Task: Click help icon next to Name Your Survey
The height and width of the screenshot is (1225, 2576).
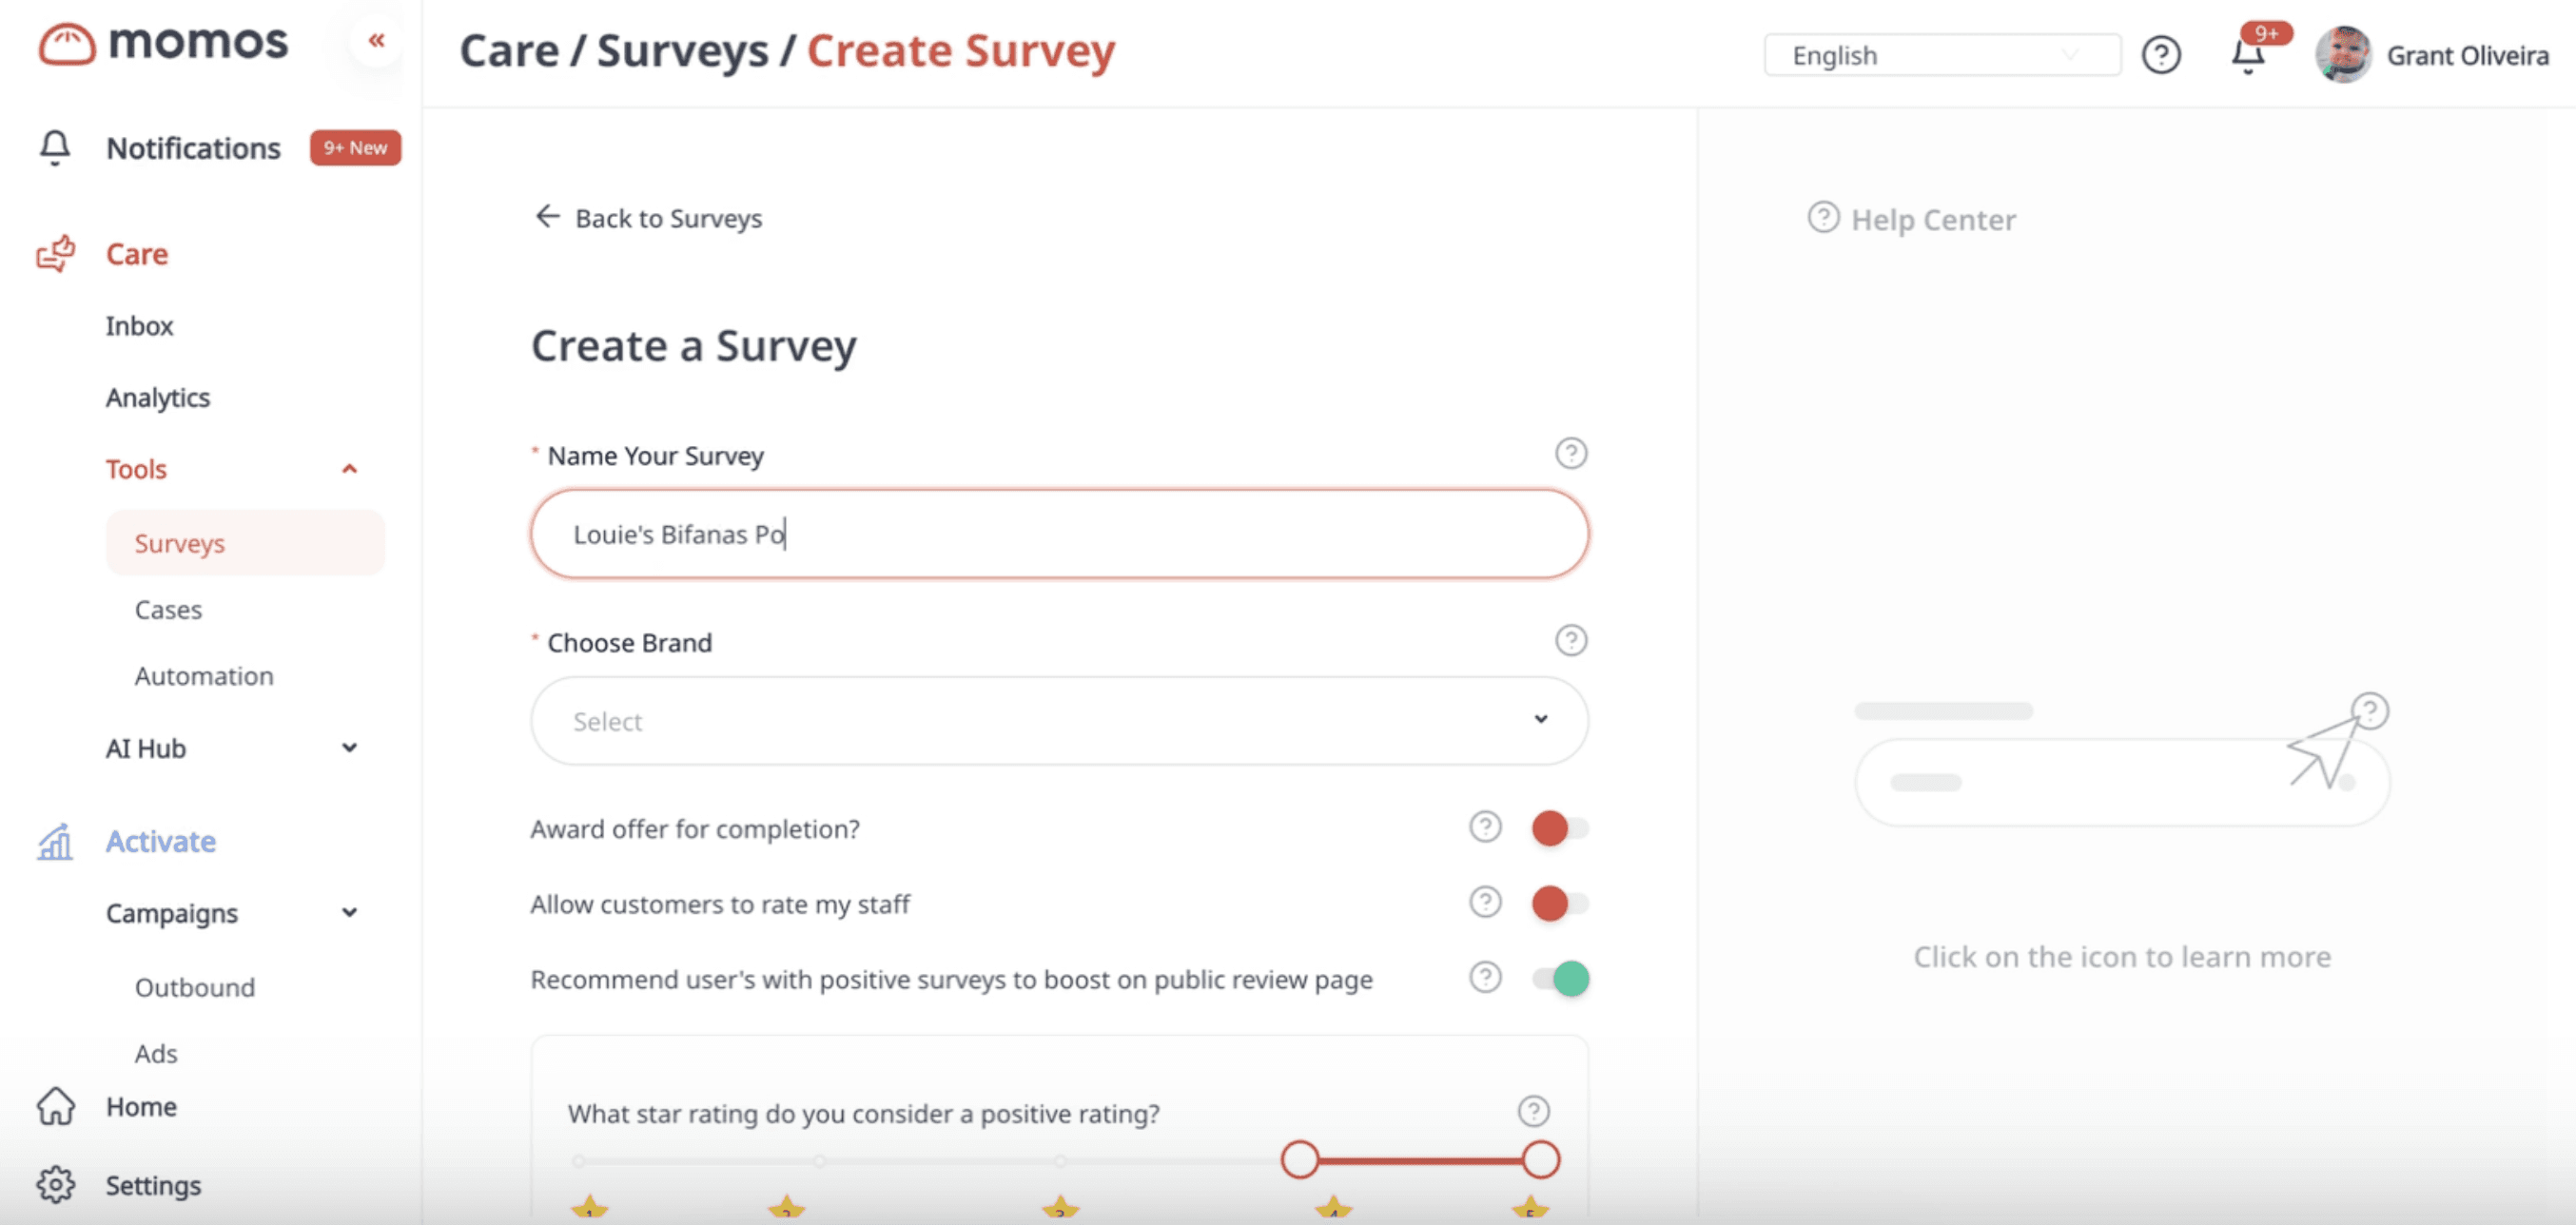Action: pyautogui.click(x=1570, y=454)
